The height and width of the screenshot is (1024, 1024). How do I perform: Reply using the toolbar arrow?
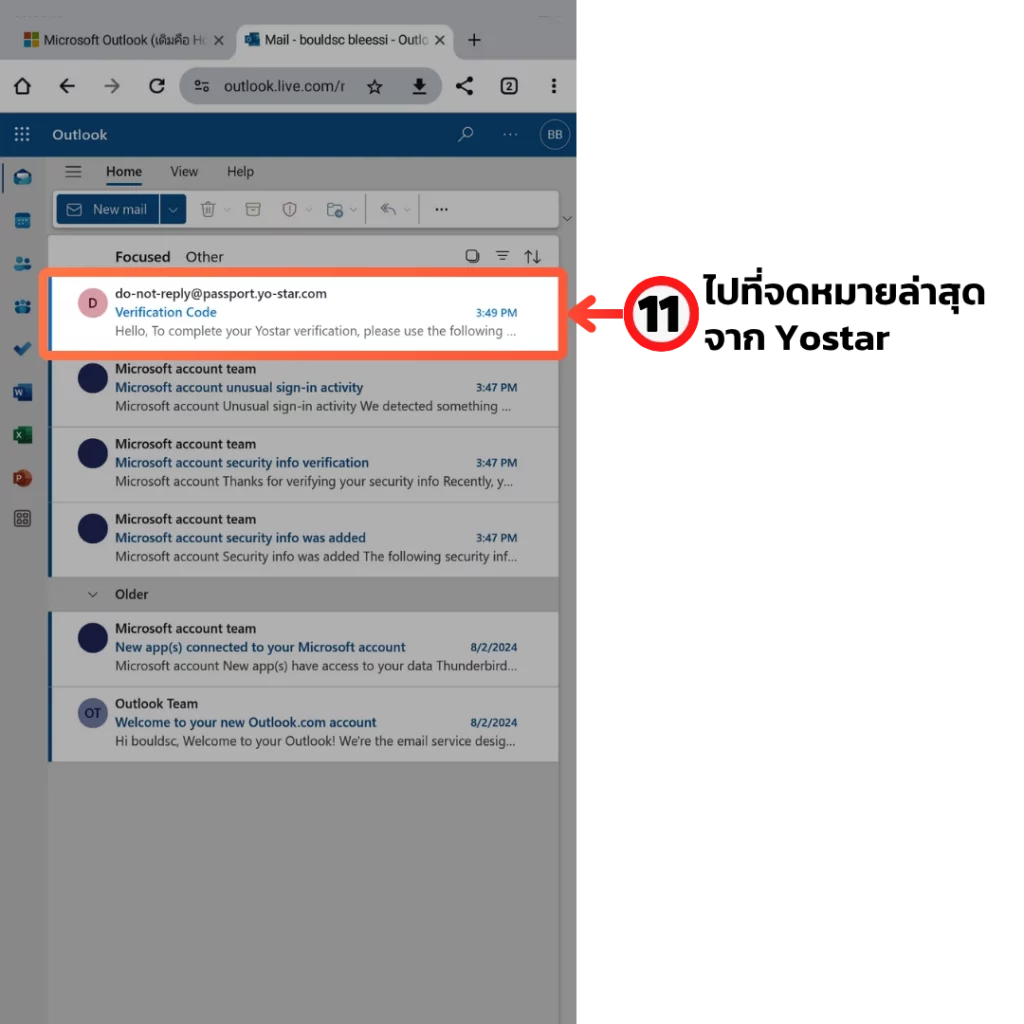(388, 210)
